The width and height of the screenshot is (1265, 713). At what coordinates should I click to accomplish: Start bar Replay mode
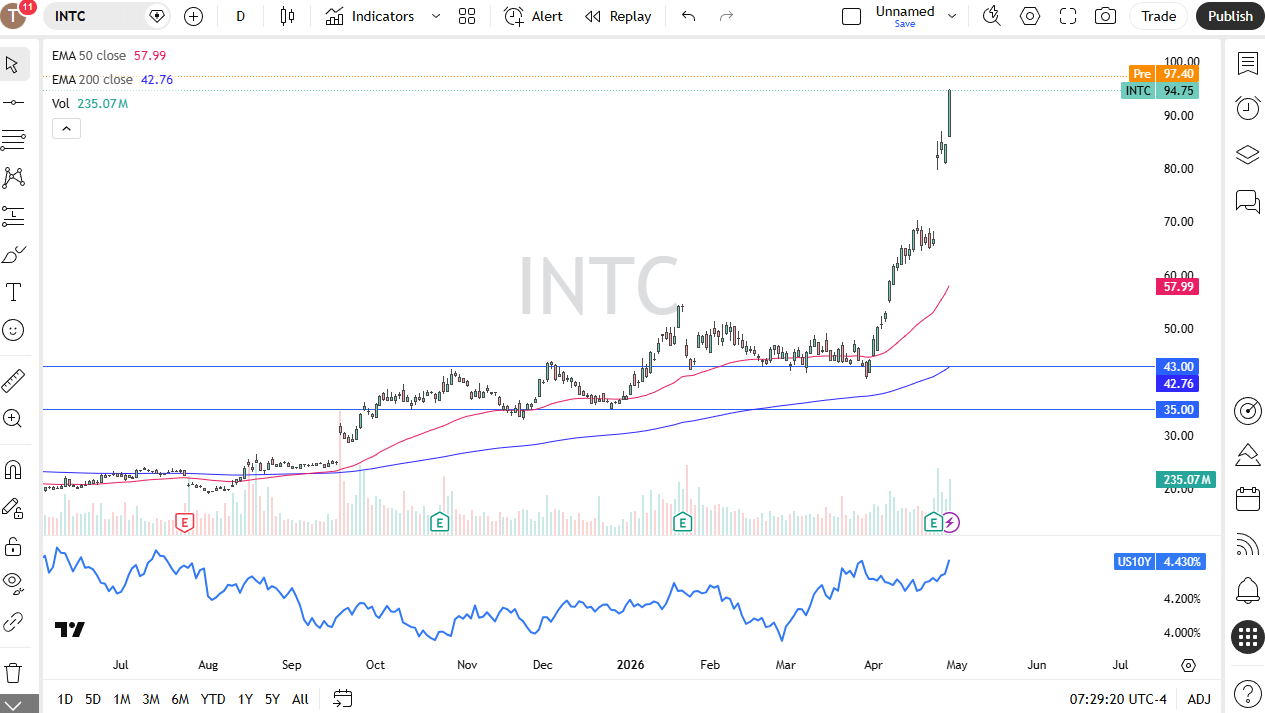click(x=618, y=16)
